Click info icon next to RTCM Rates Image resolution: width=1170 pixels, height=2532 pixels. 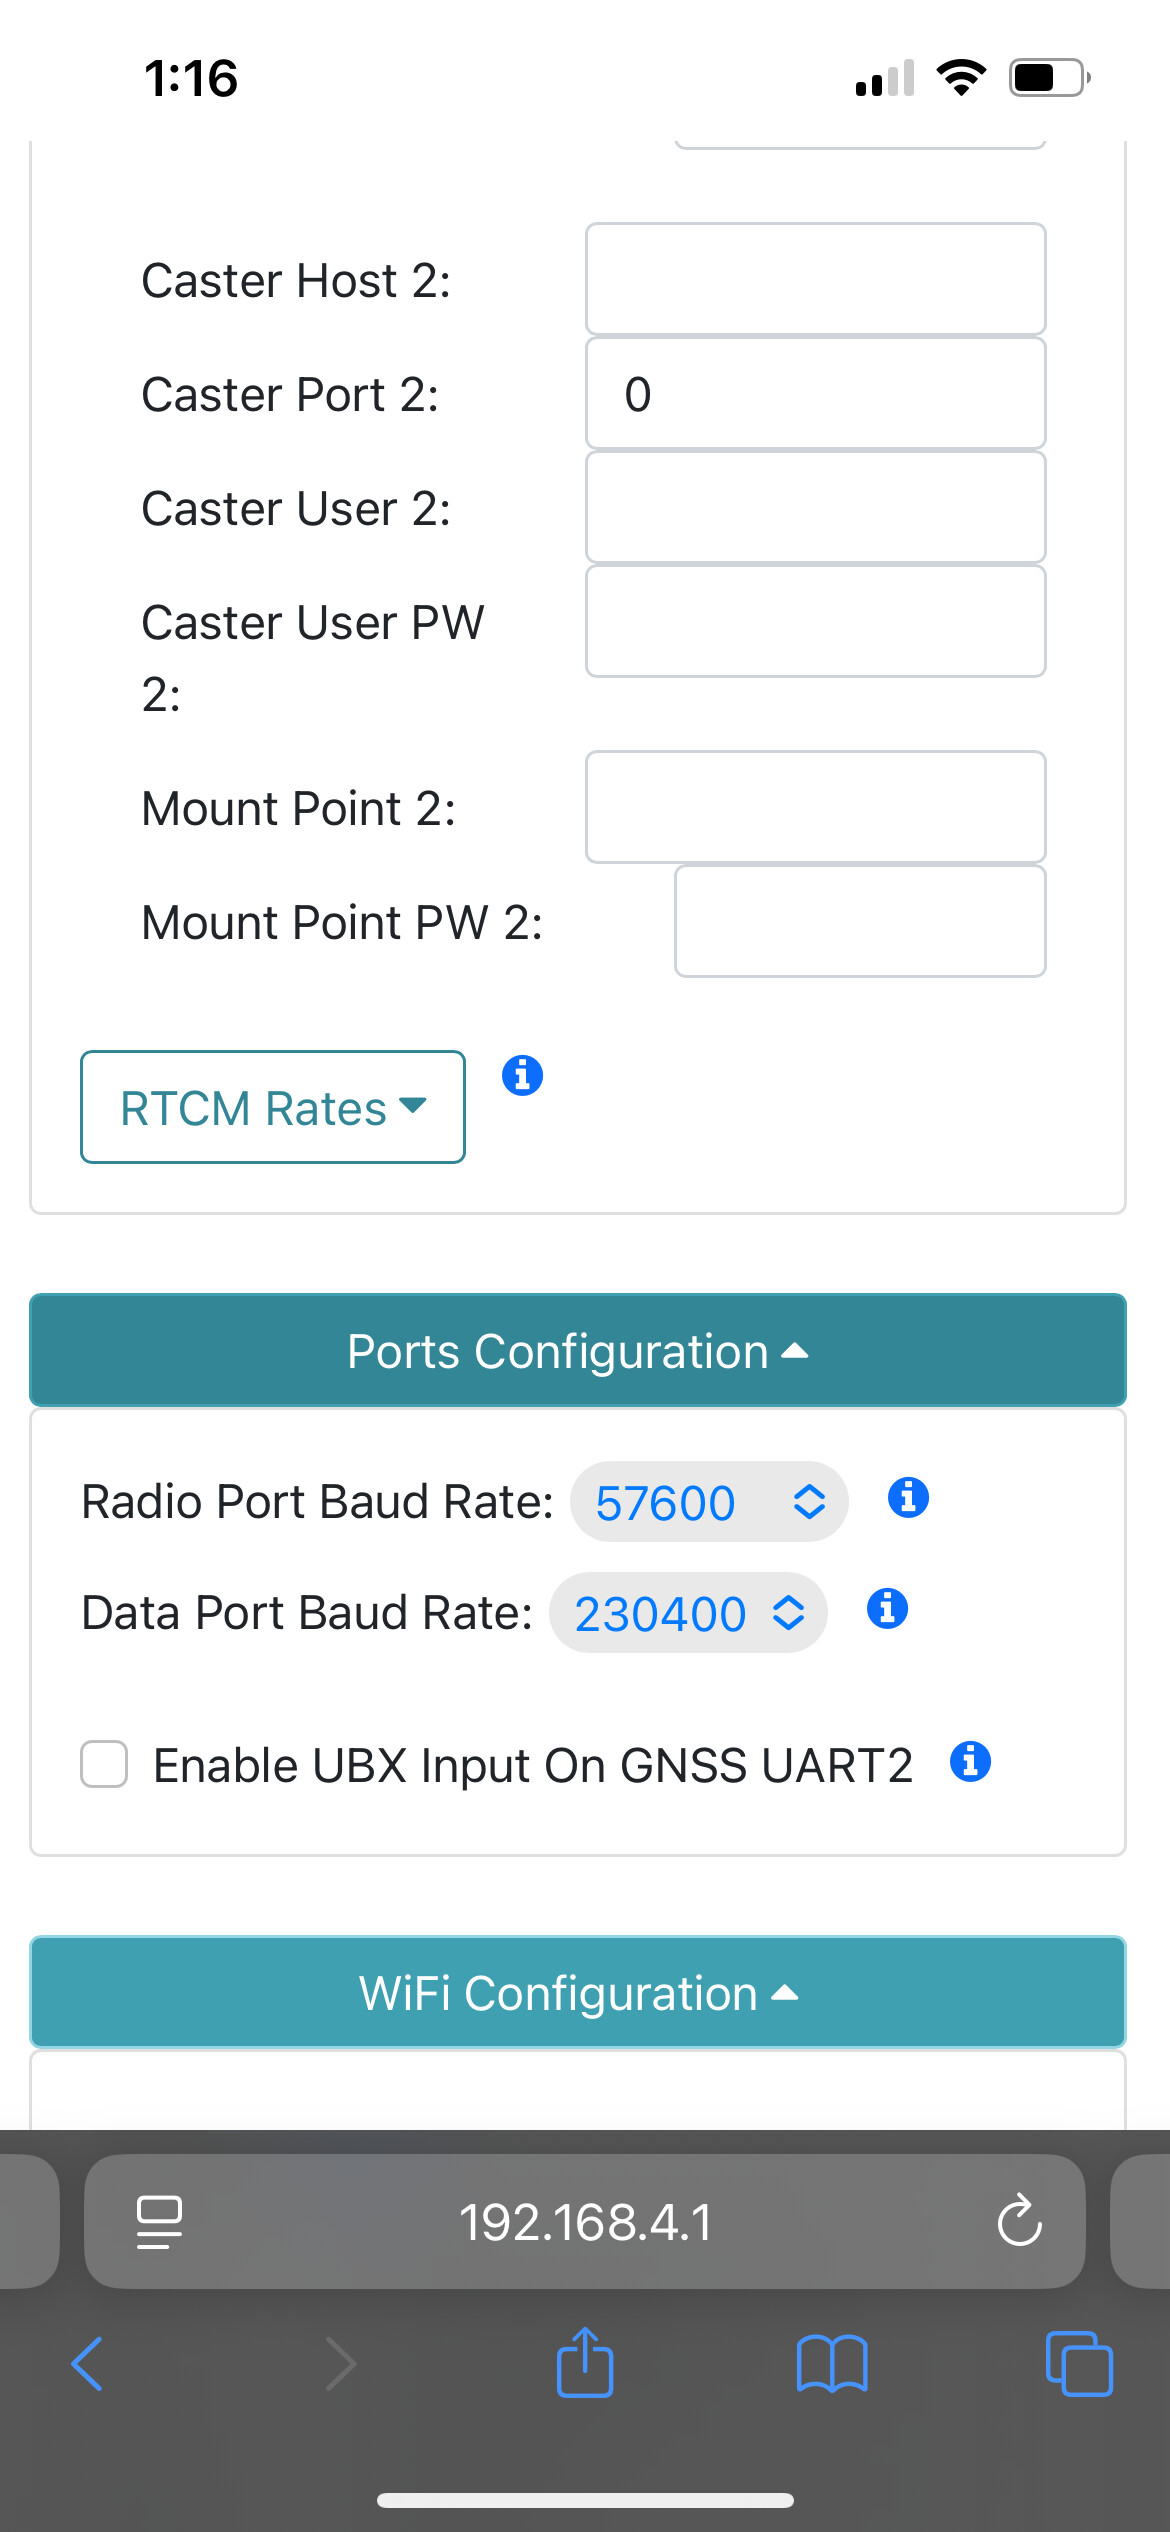[522, 1076]
